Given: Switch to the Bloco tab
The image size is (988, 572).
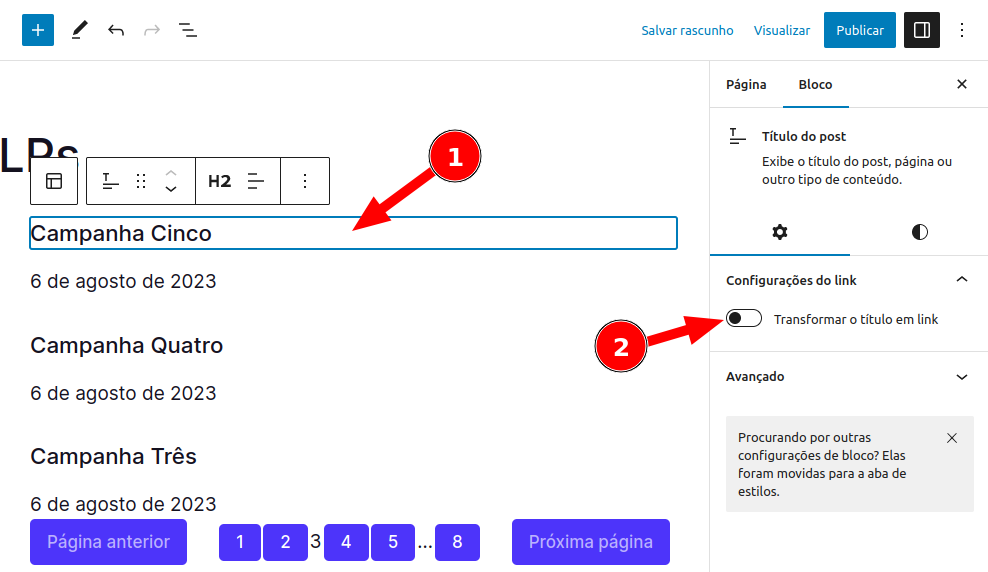Looking at the screenshot, I should point(815,84).
